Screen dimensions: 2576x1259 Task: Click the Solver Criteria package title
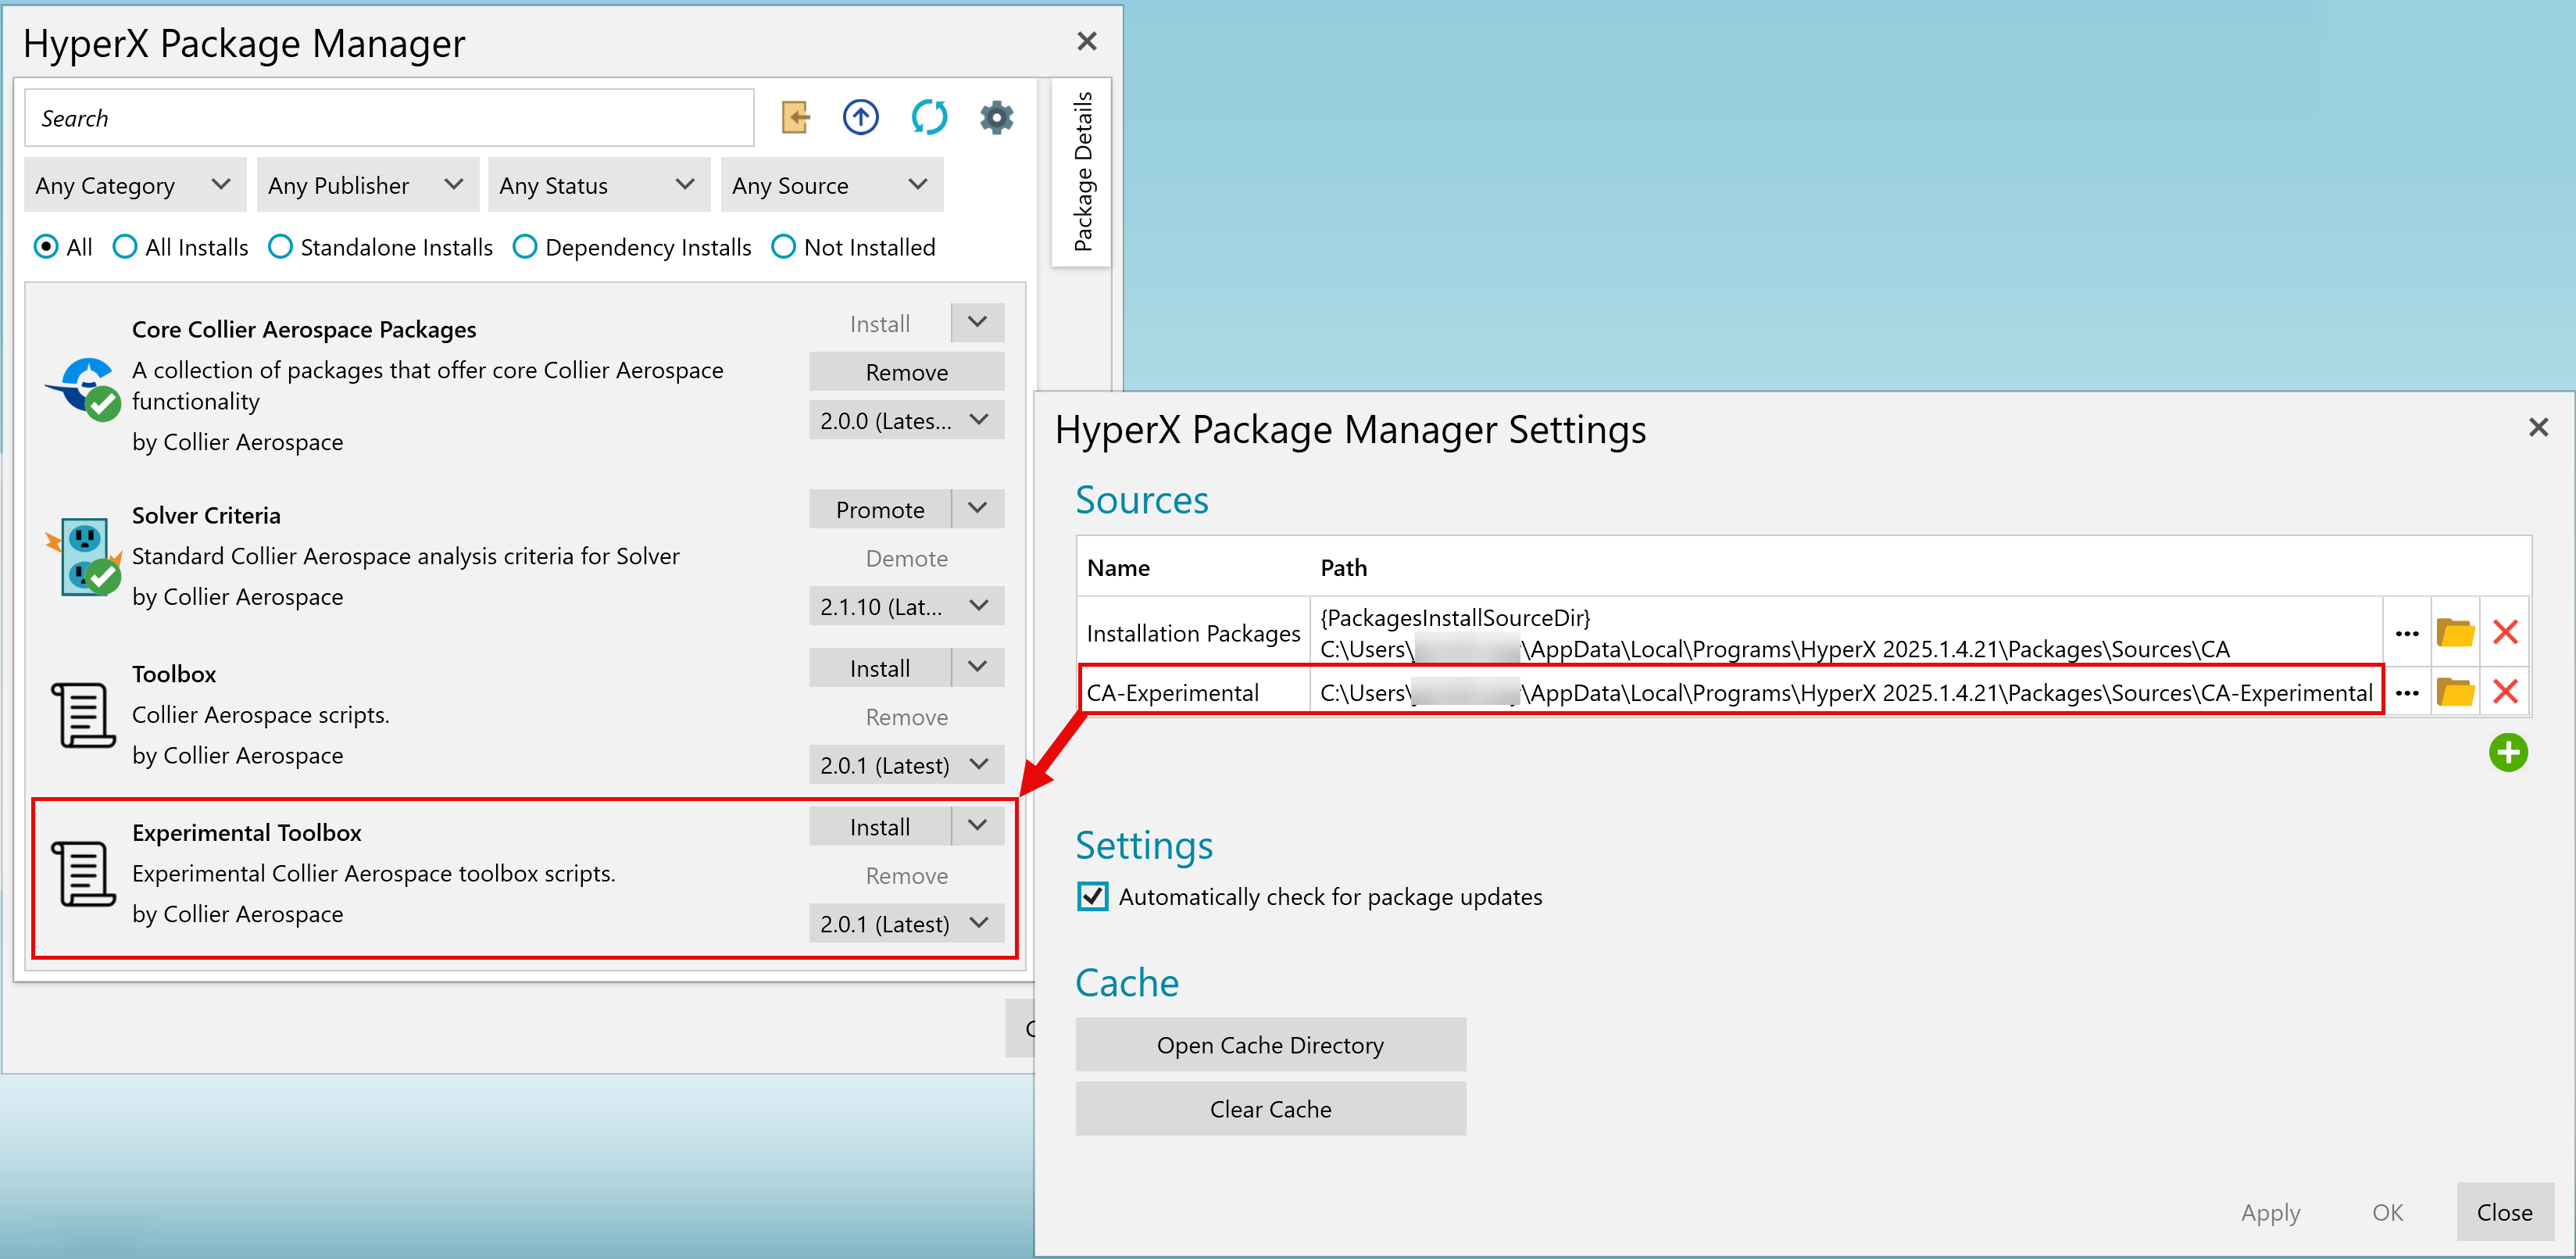point(207,515)
